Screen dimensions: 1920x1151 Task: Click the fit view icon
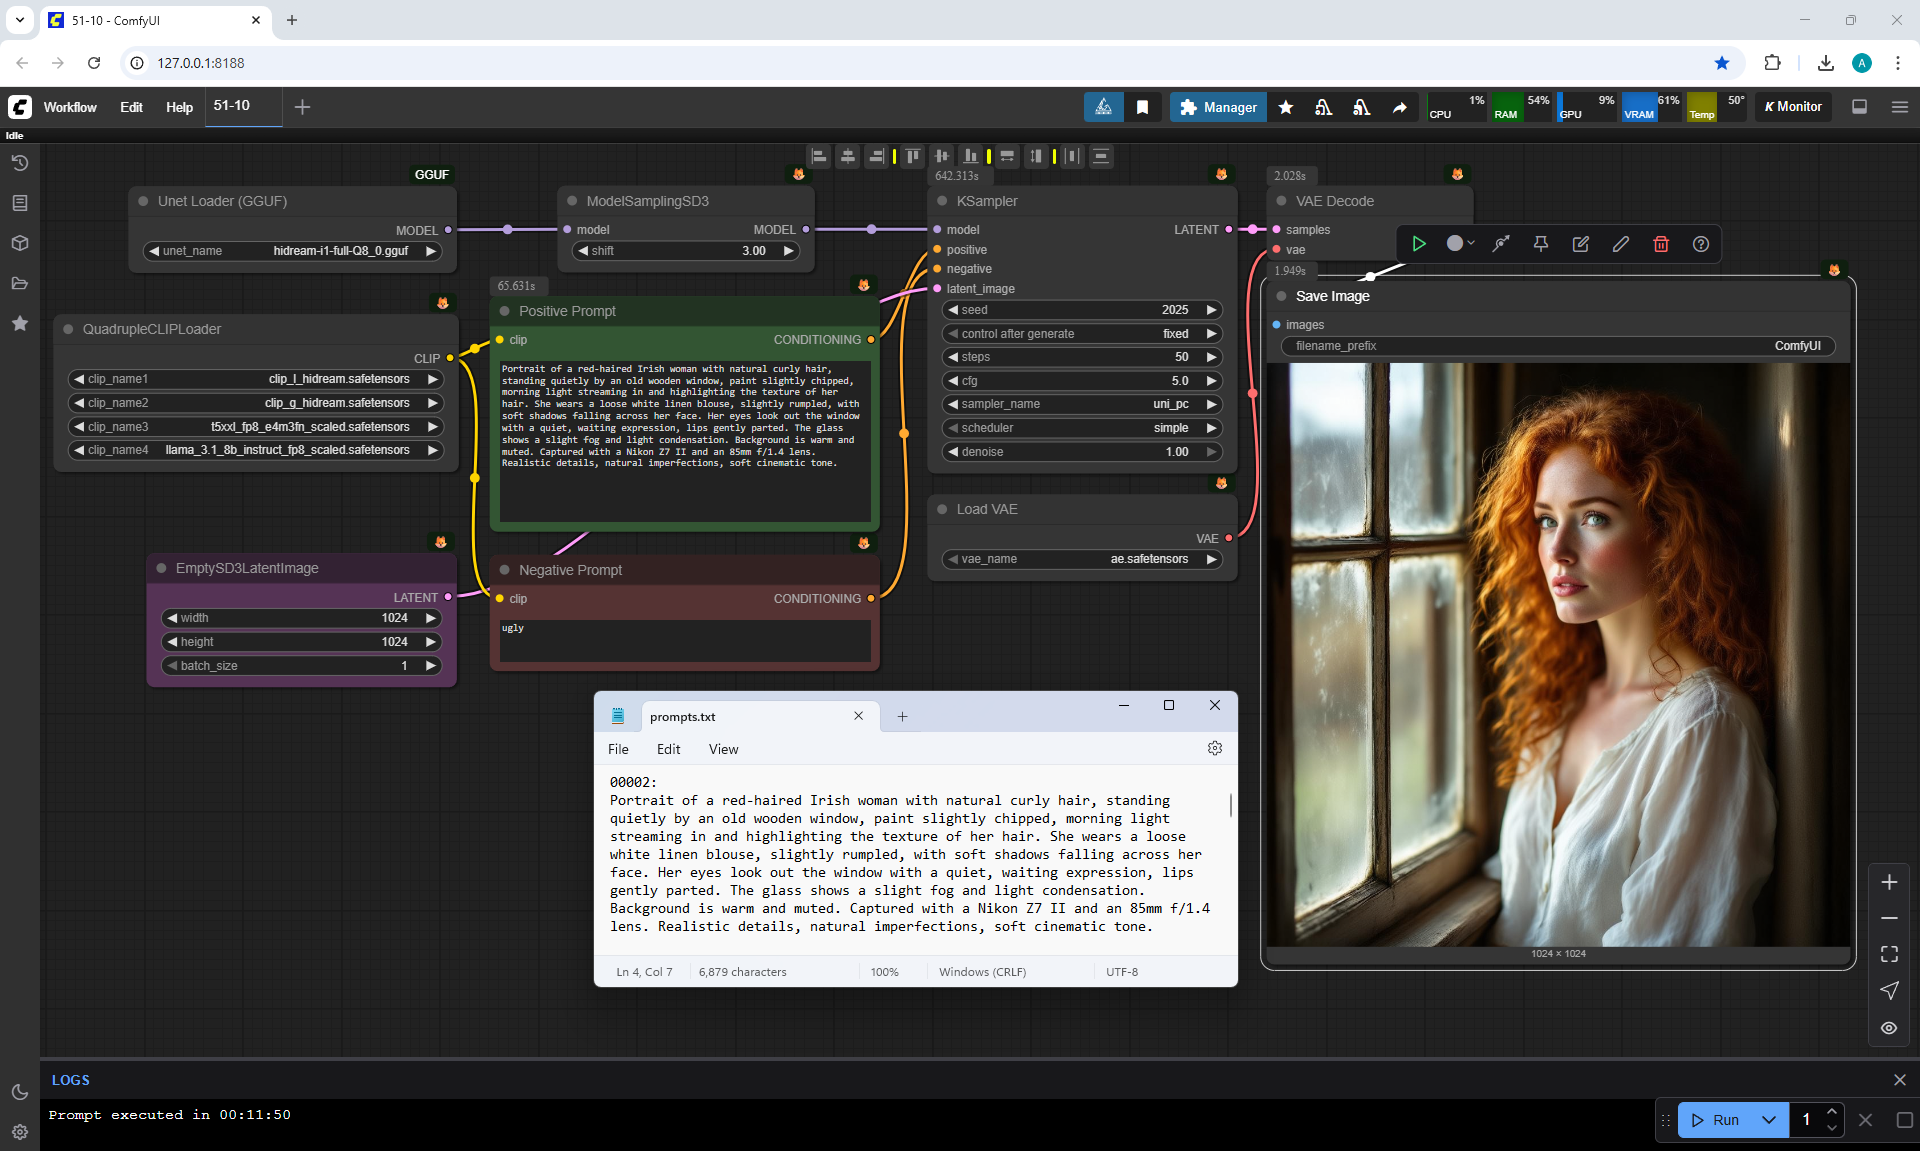point(1889,954)
